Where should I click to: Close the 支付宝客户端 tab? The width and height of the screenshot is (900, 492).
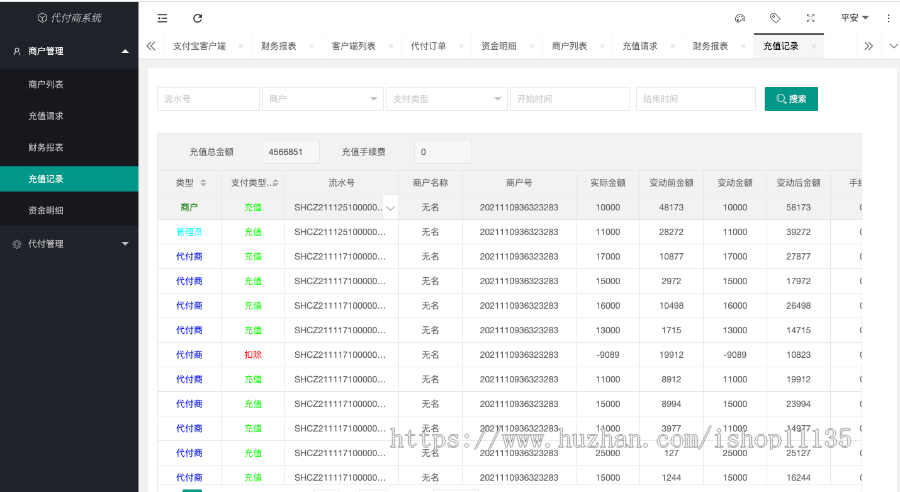pos(241,47)
